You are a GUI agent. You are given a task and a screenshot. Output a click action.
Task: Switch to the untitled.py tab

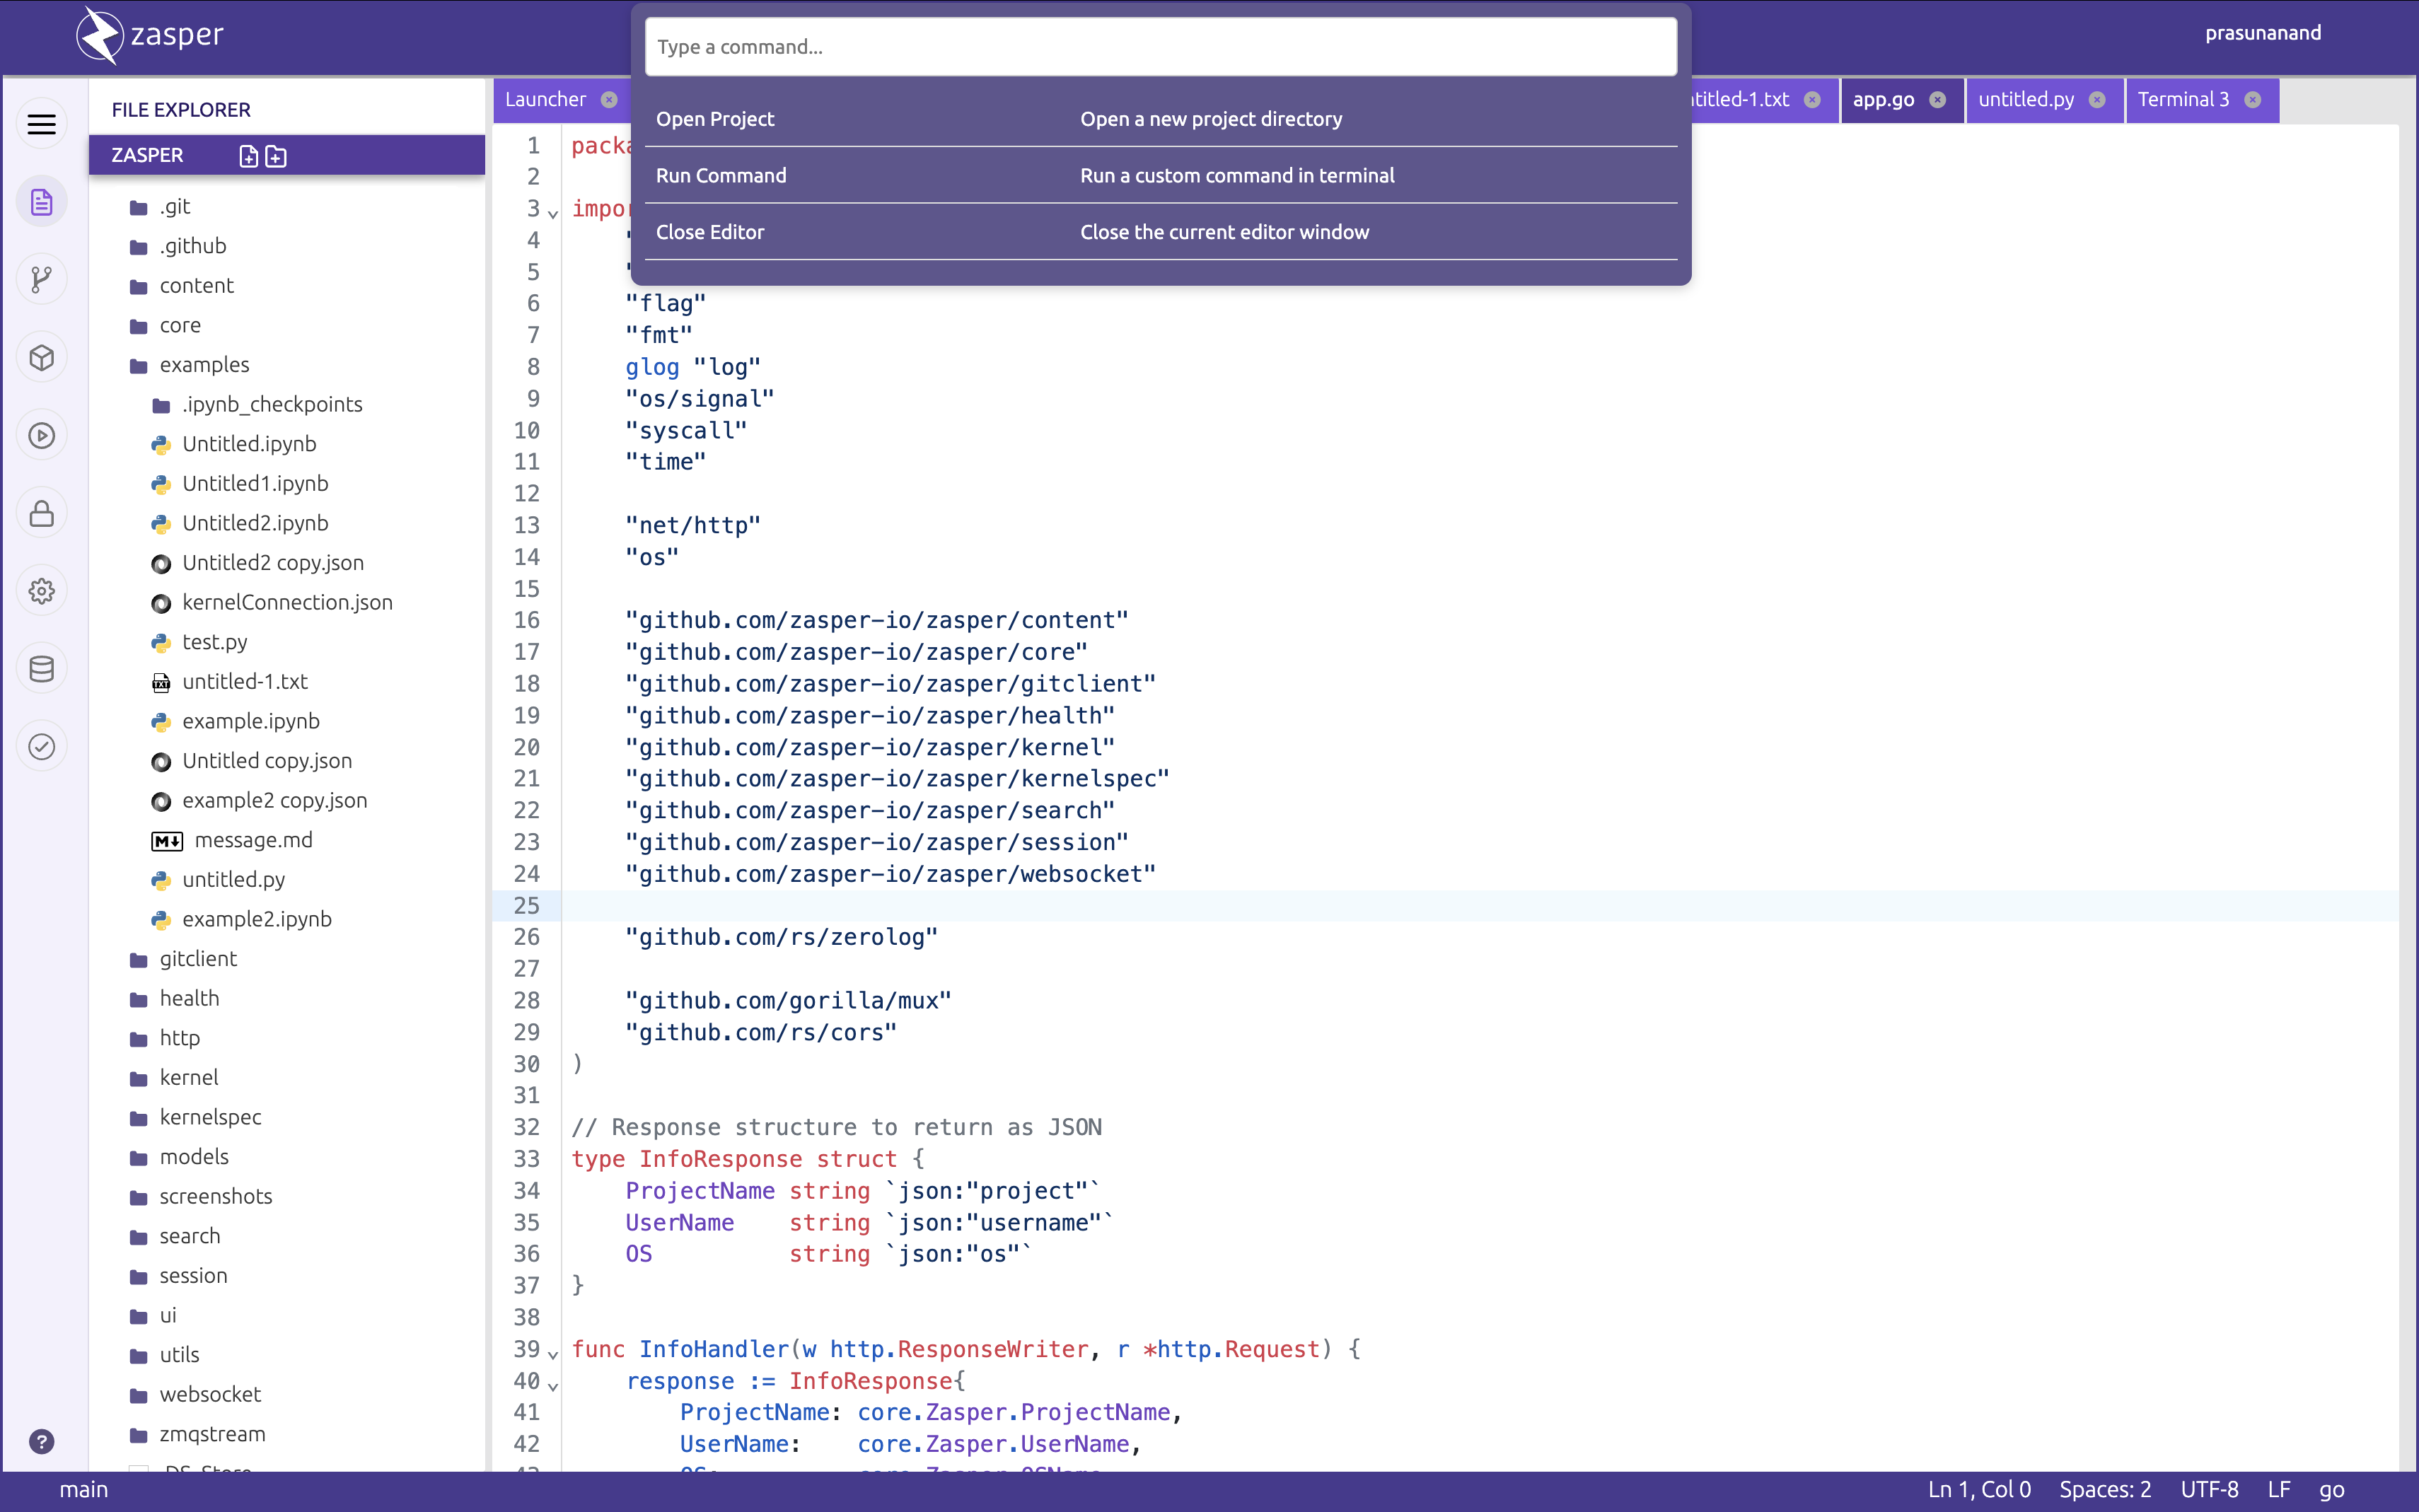pos(2025,99)
